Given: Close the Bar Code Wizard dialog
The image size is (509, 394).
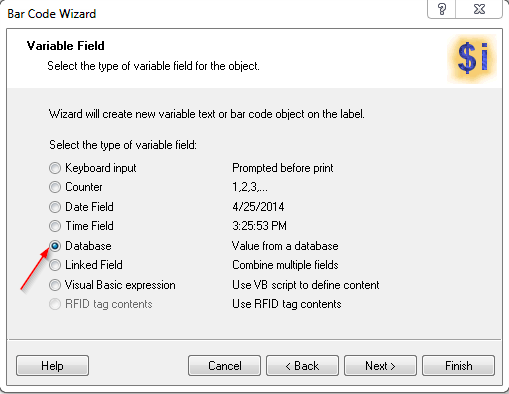Looking at the screenshot, I should click(x=479, y=9).
